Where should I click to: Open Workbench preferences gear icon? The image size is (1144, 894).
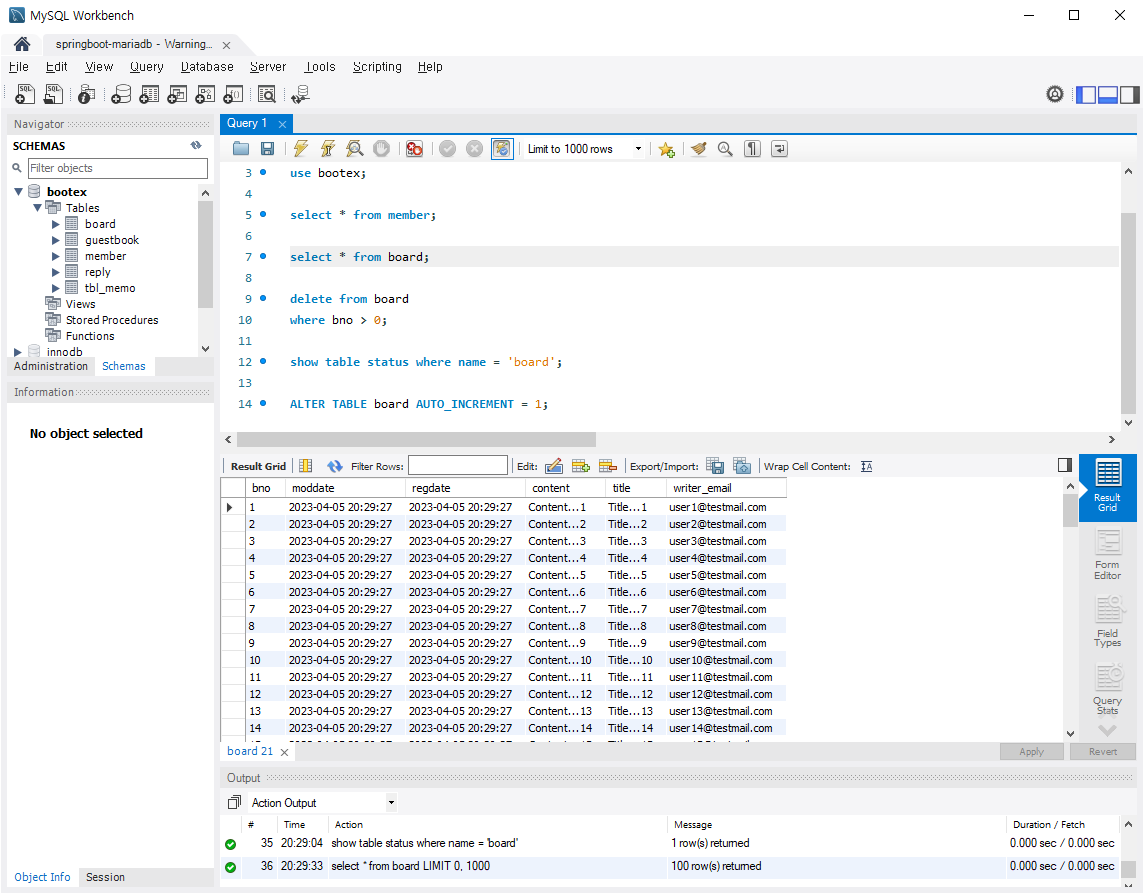(1055, 94)
